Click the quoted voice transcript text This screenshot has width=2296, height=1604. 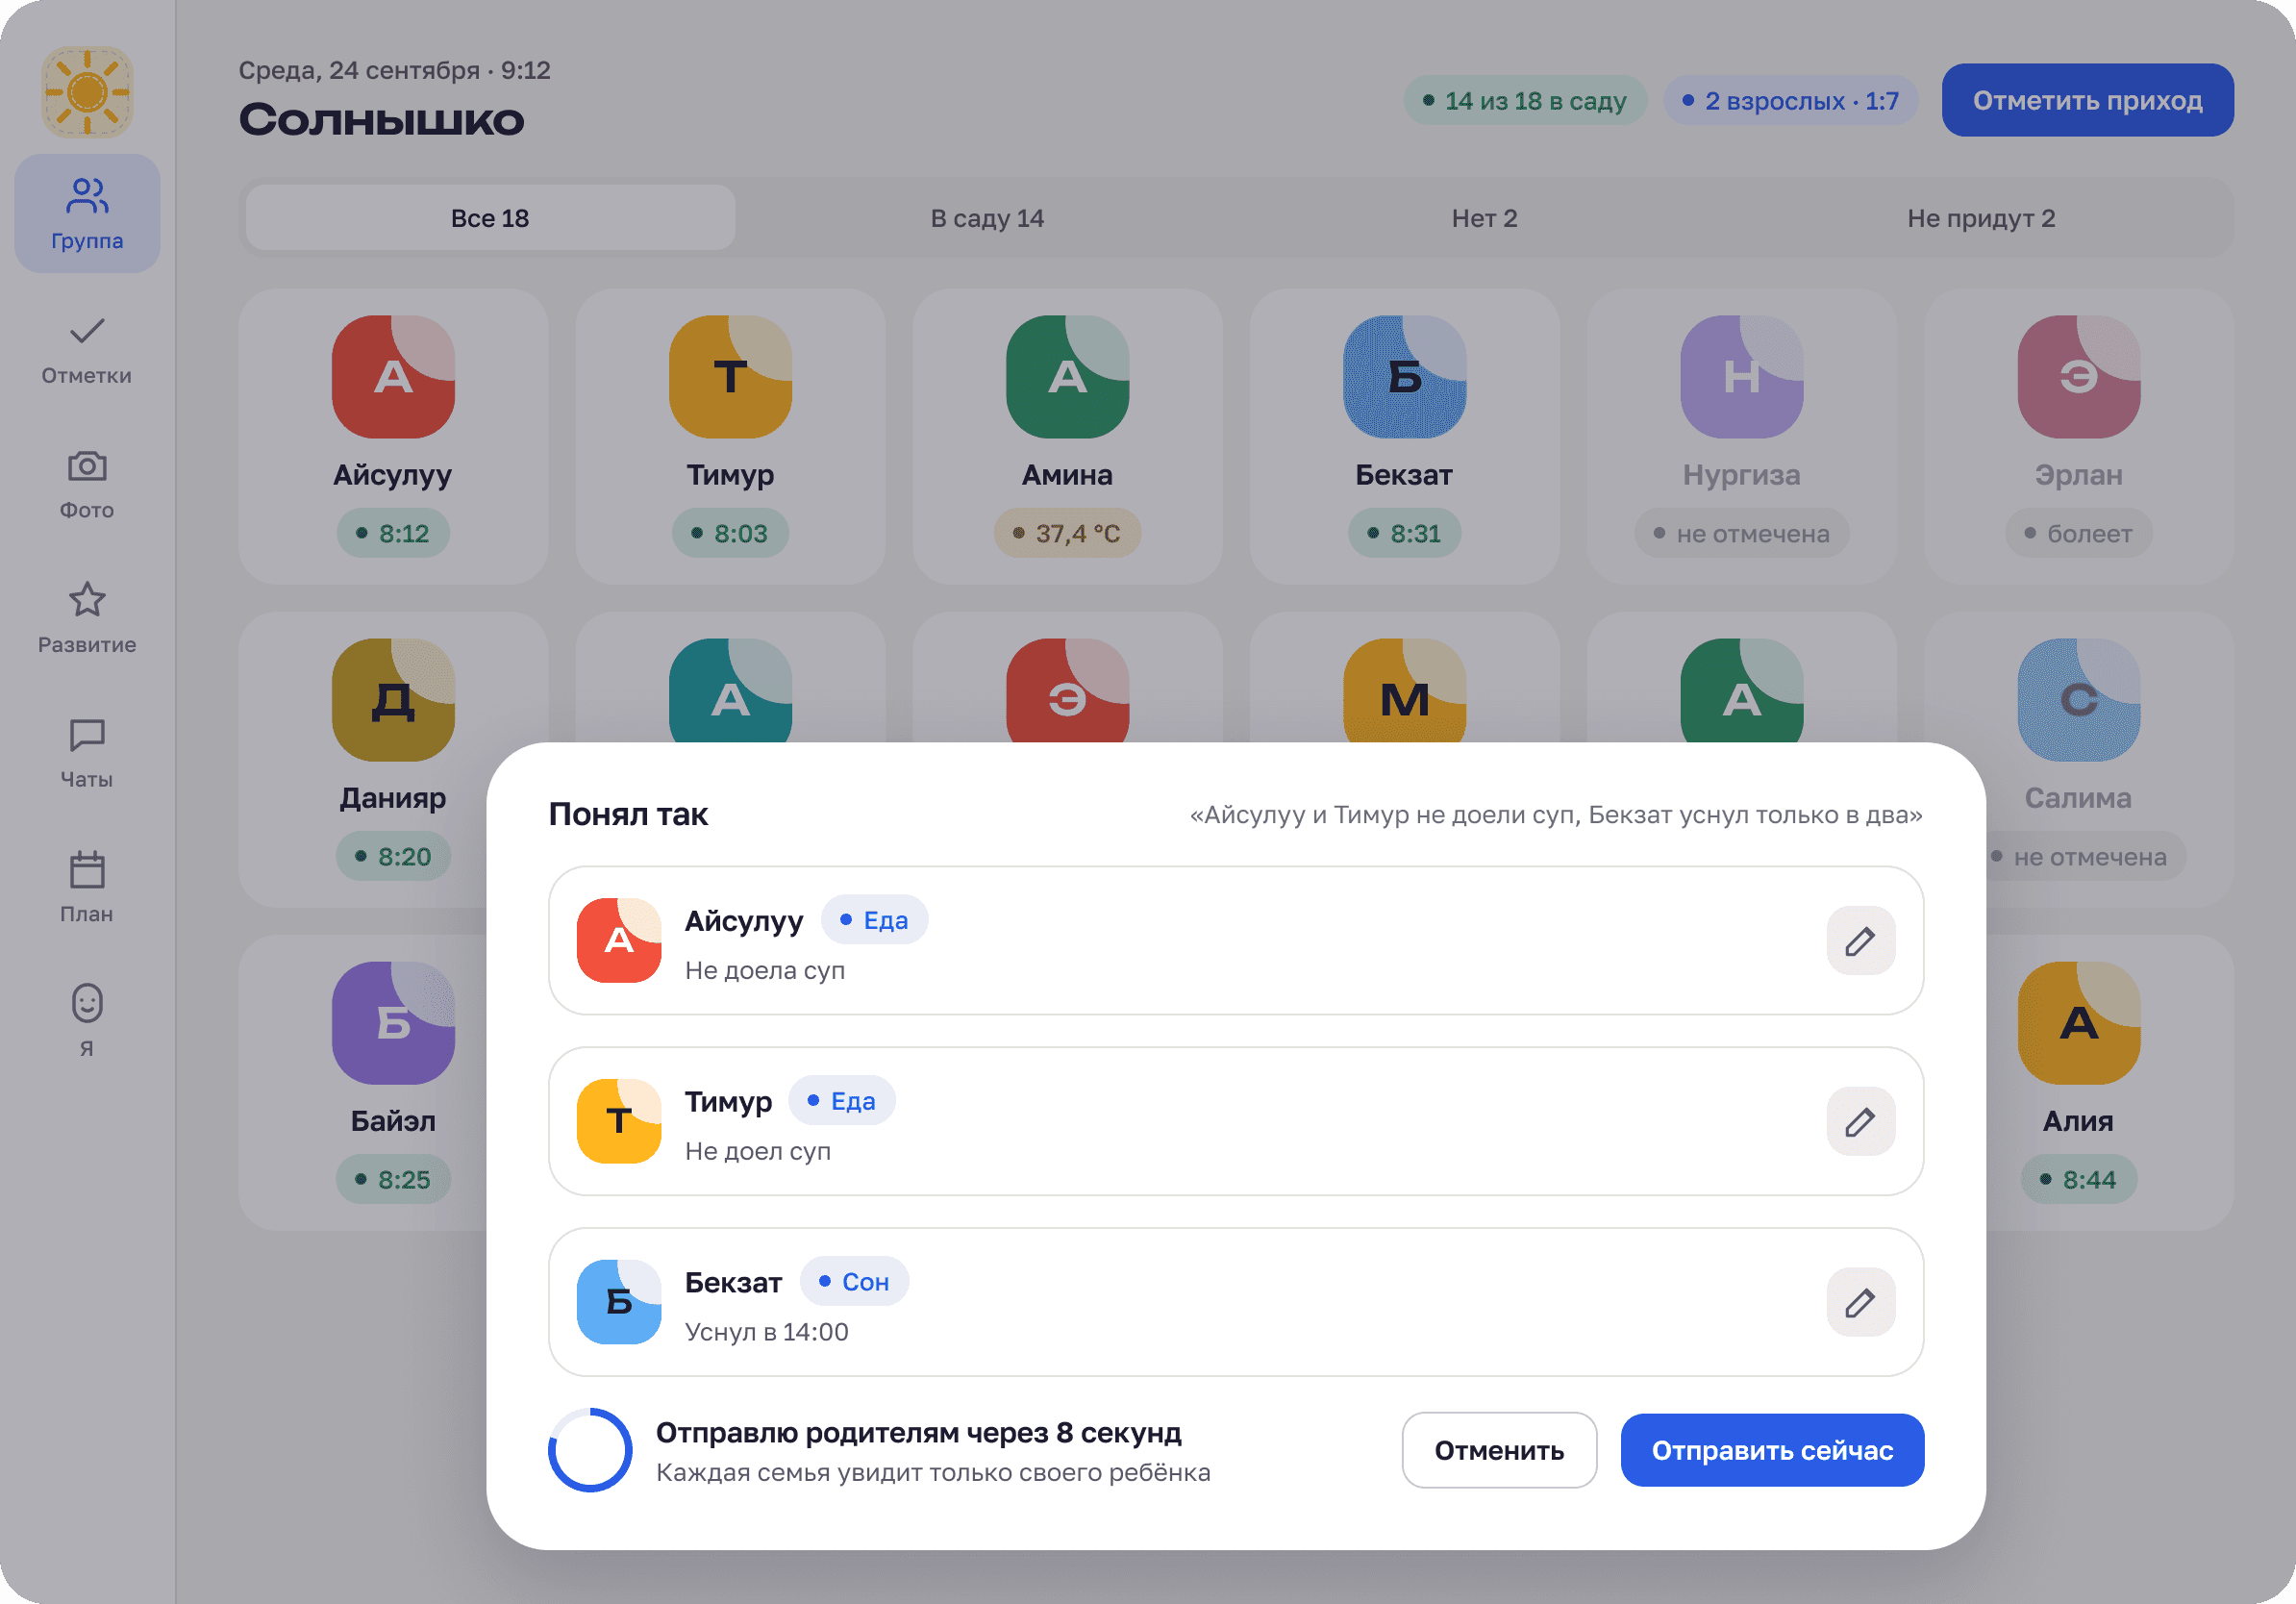[1555, 814]
